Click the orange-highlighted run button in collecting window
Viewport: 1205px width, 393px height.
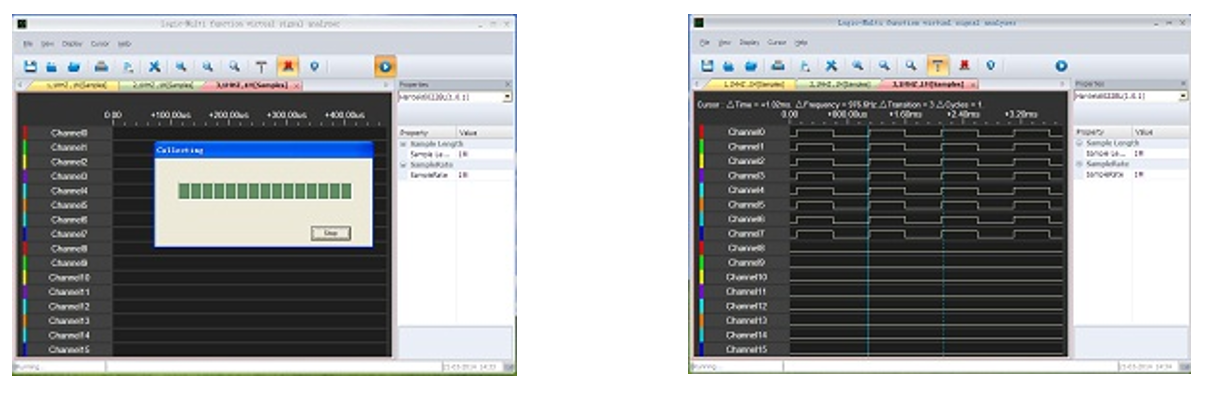tap(385, 65)
